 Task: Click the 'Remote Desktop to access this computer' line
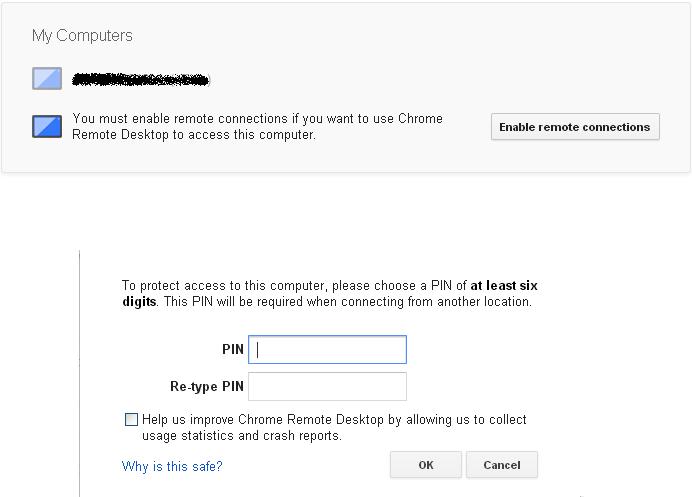click(x=194, y=135)
